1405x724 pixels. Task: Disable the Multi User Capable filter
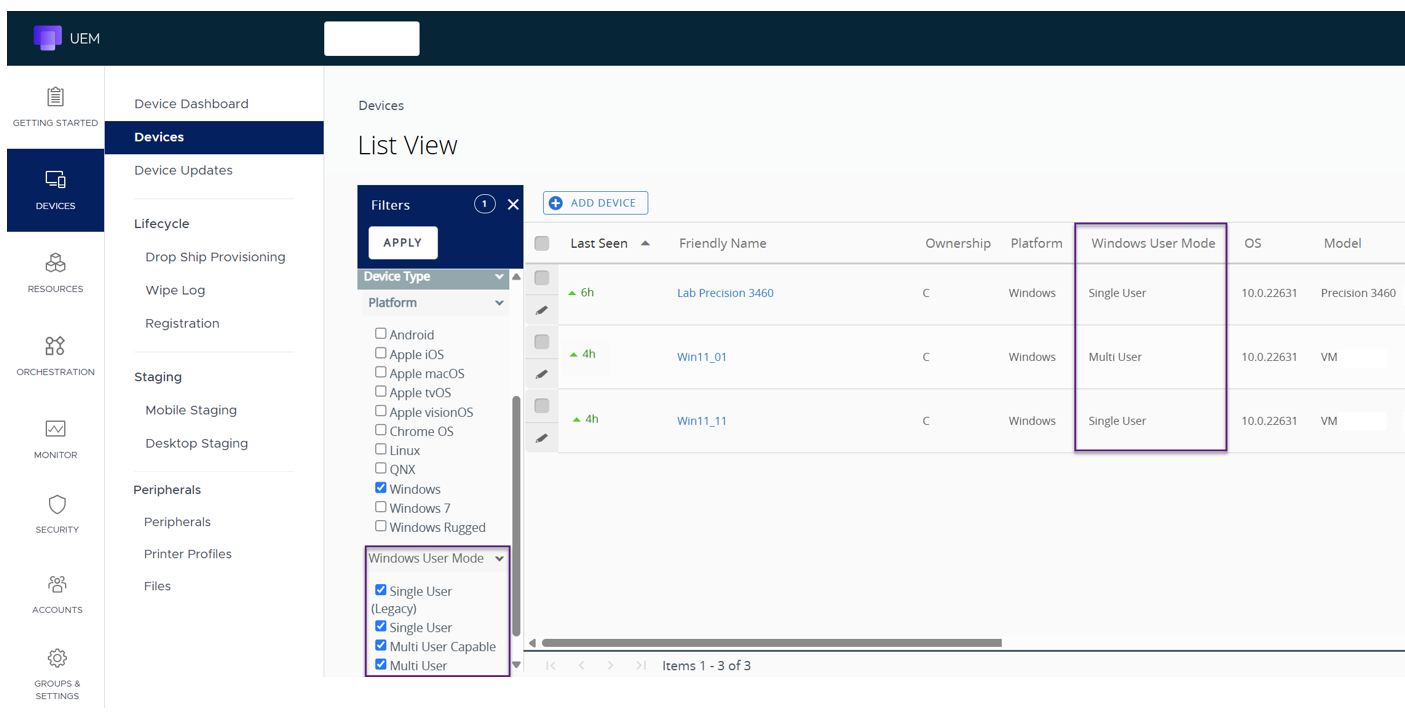pyautogui.click(x=381, y=645)
